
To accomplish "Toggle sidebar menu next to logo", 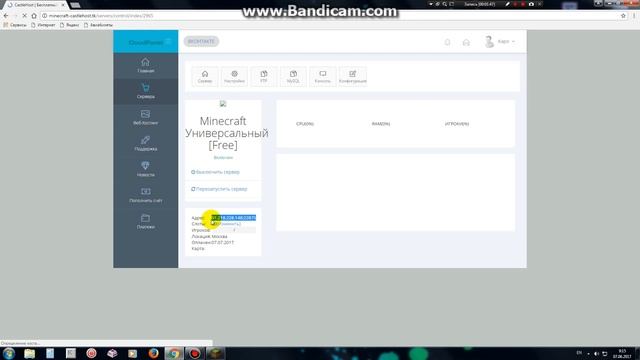I will click(x=168, y=41).
